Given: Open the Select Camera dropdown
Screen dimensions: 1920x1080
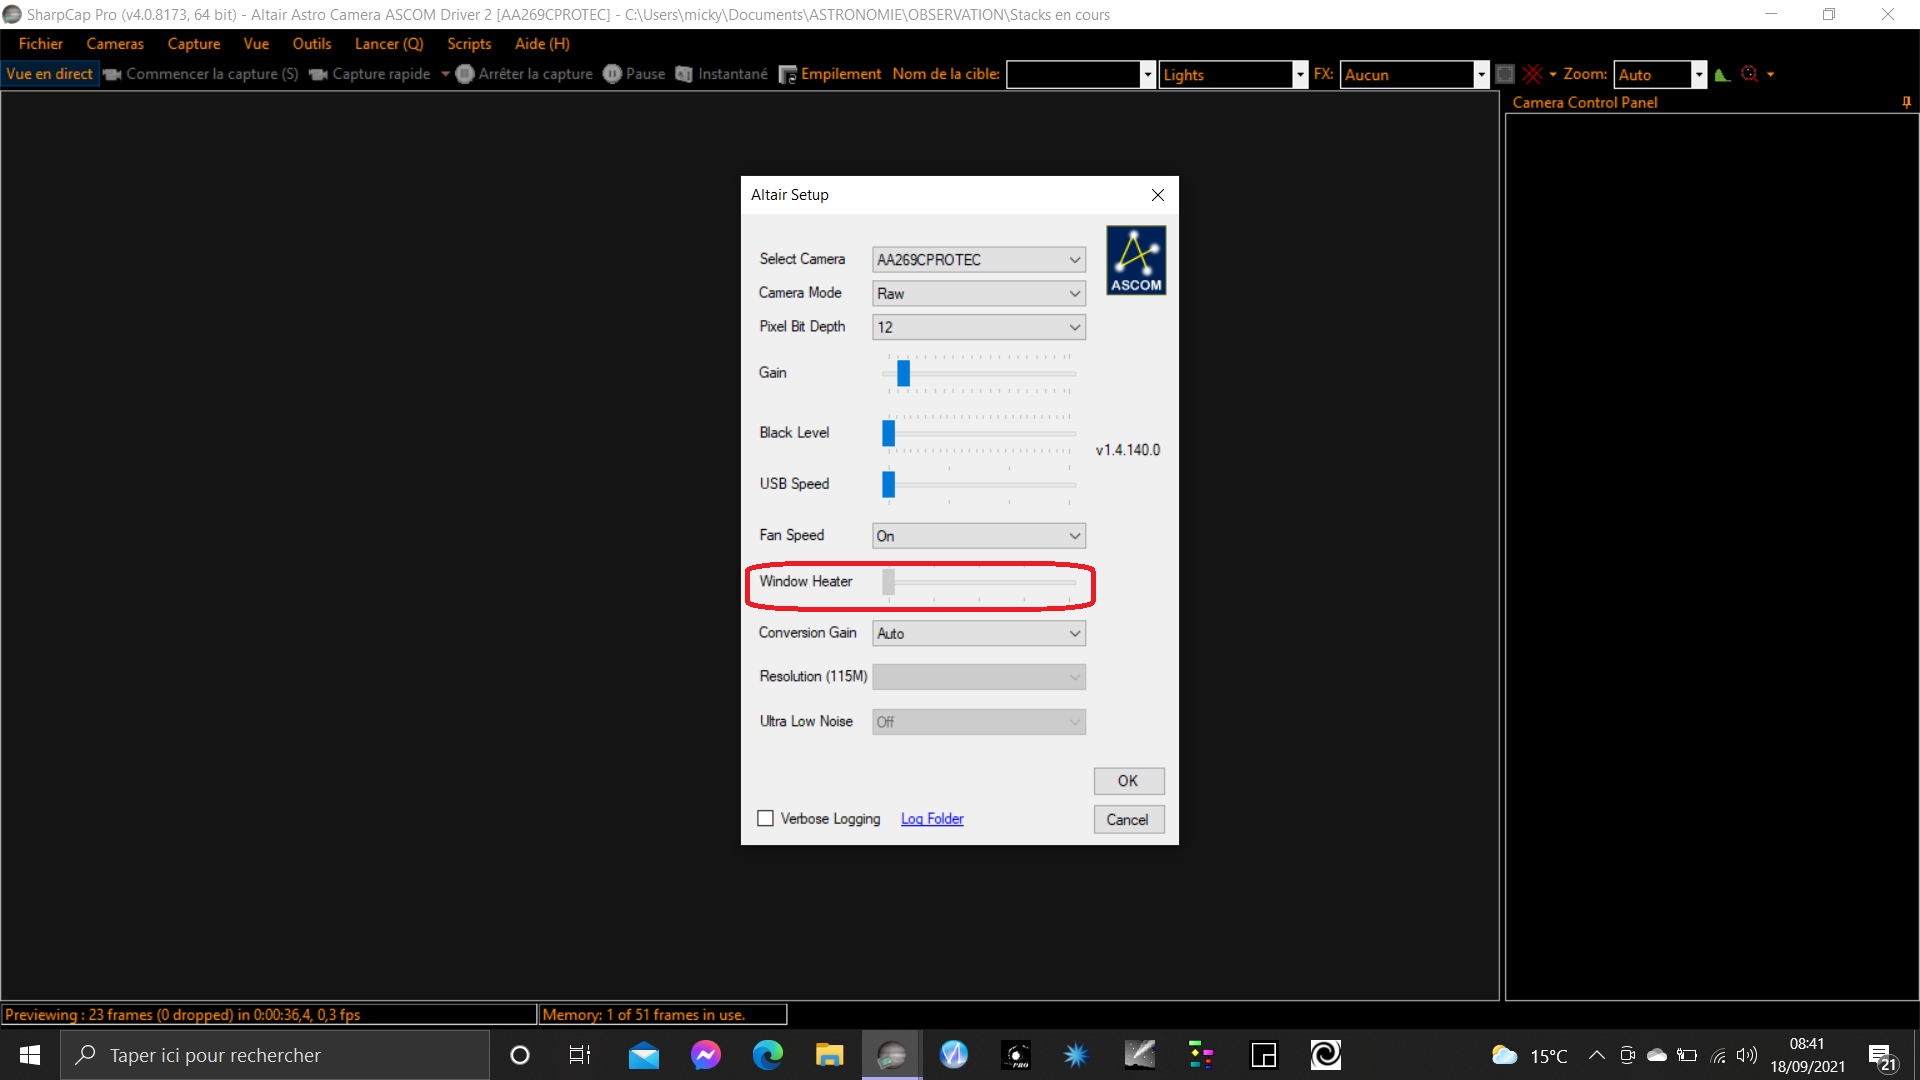Looking at the screenshot, I should point(978,260).
